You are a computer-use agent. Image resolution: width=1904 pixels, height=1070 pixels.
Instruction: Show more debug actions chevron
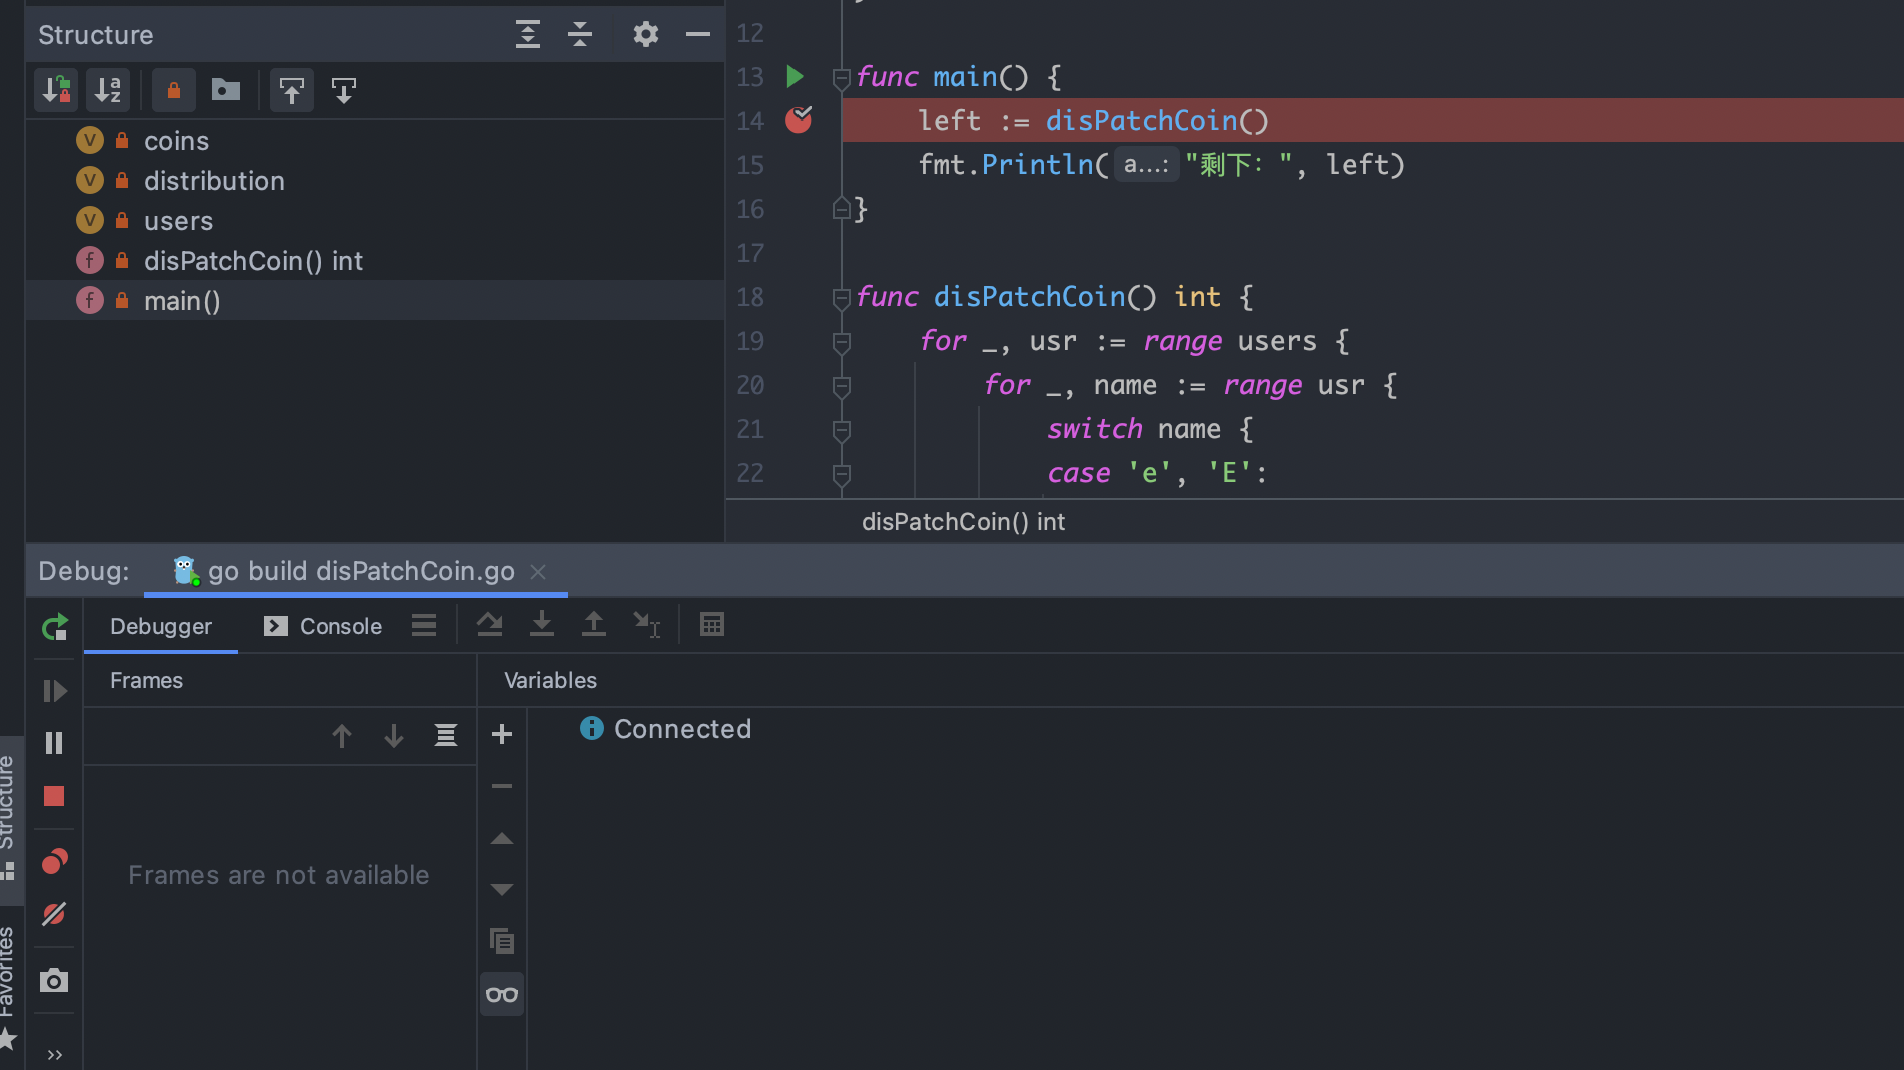[54, 1054]
